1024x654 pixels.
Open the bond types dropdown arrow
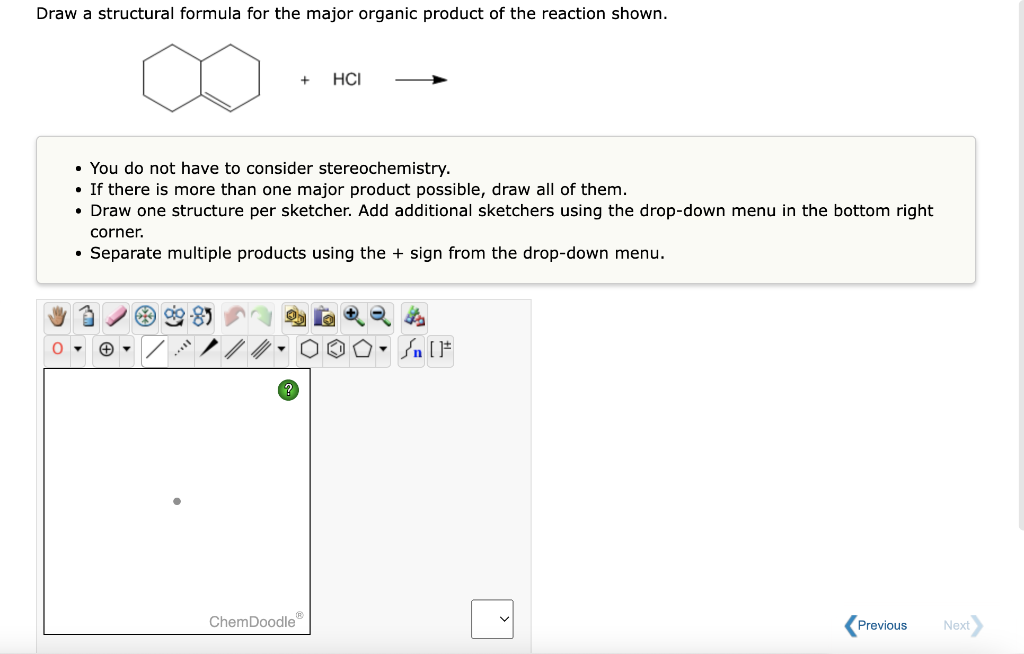point(281,350)
